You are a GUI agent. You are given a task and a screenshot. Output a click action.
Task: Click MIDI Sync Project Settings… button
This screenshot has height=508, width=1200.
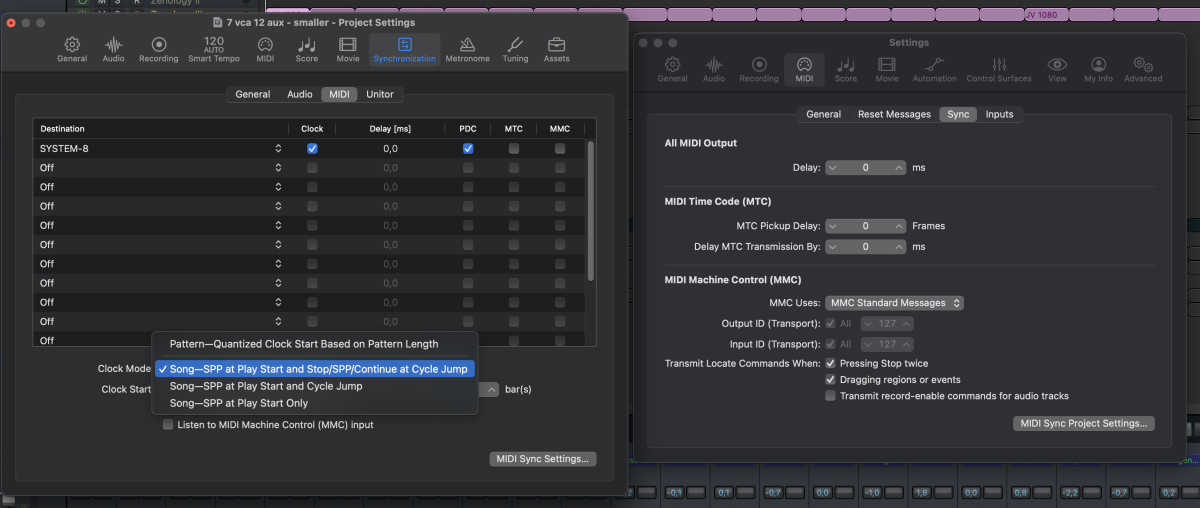click(1084, 423)
